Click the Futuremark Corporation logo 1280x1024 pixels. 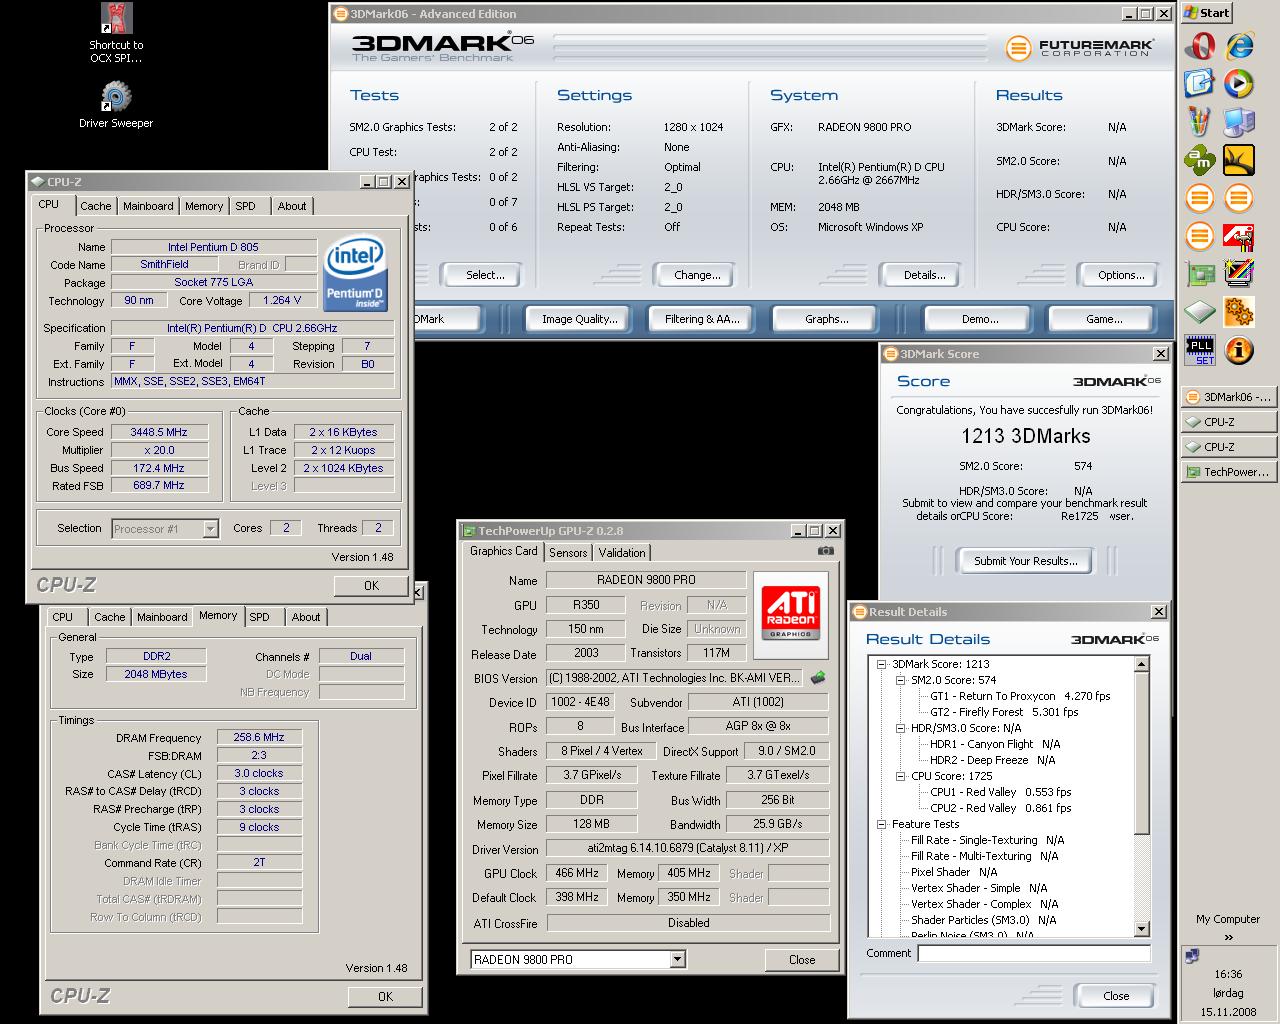(1079, 47)
